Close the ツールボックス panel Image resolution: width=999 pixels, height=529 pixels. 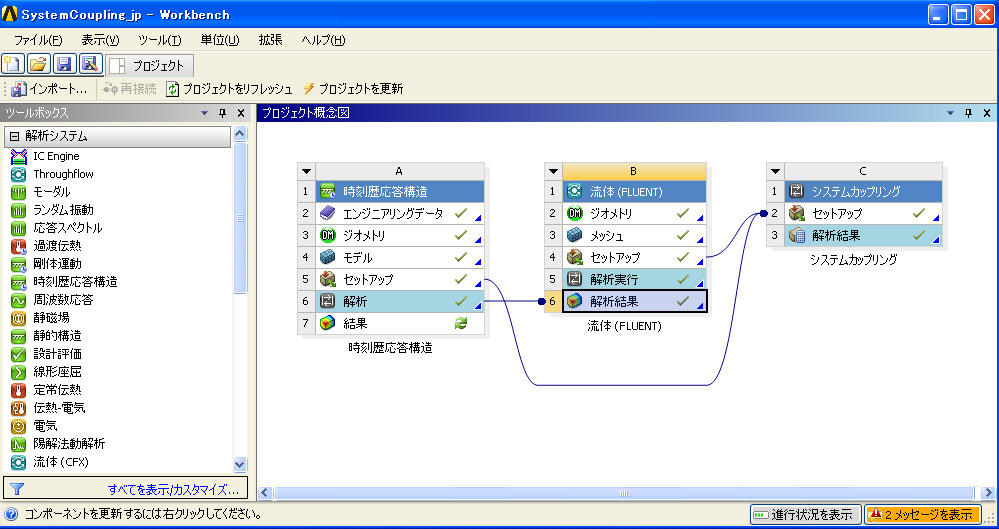(241, 113)
